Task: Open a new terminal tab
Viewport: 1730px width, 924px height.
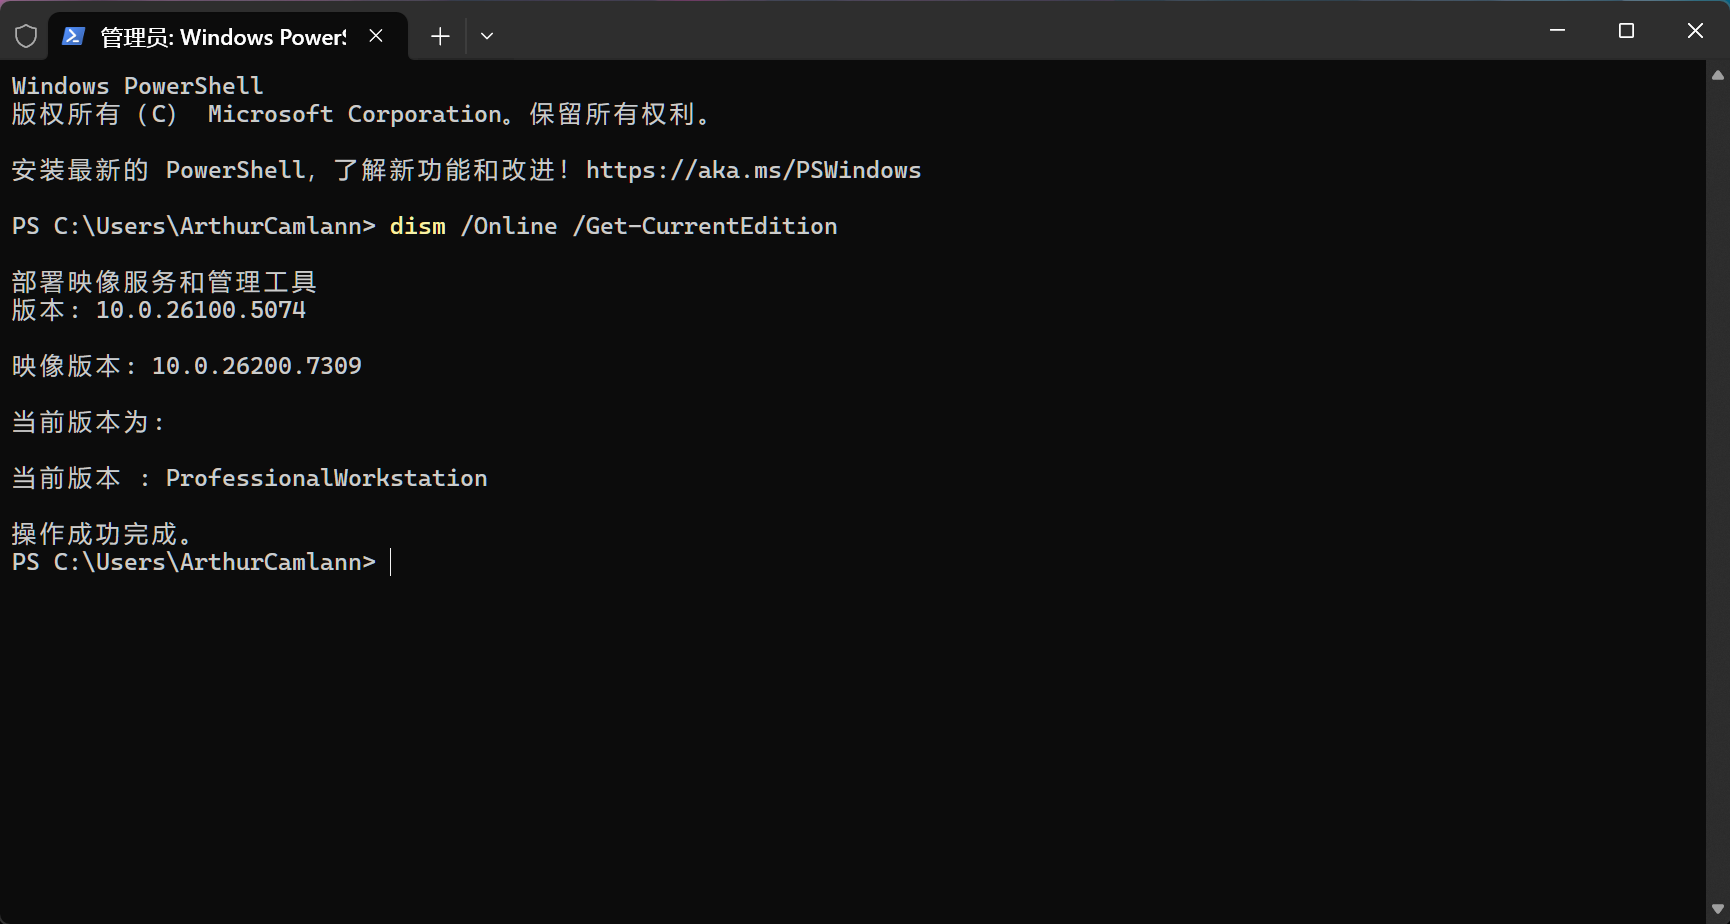Action: 440,36
